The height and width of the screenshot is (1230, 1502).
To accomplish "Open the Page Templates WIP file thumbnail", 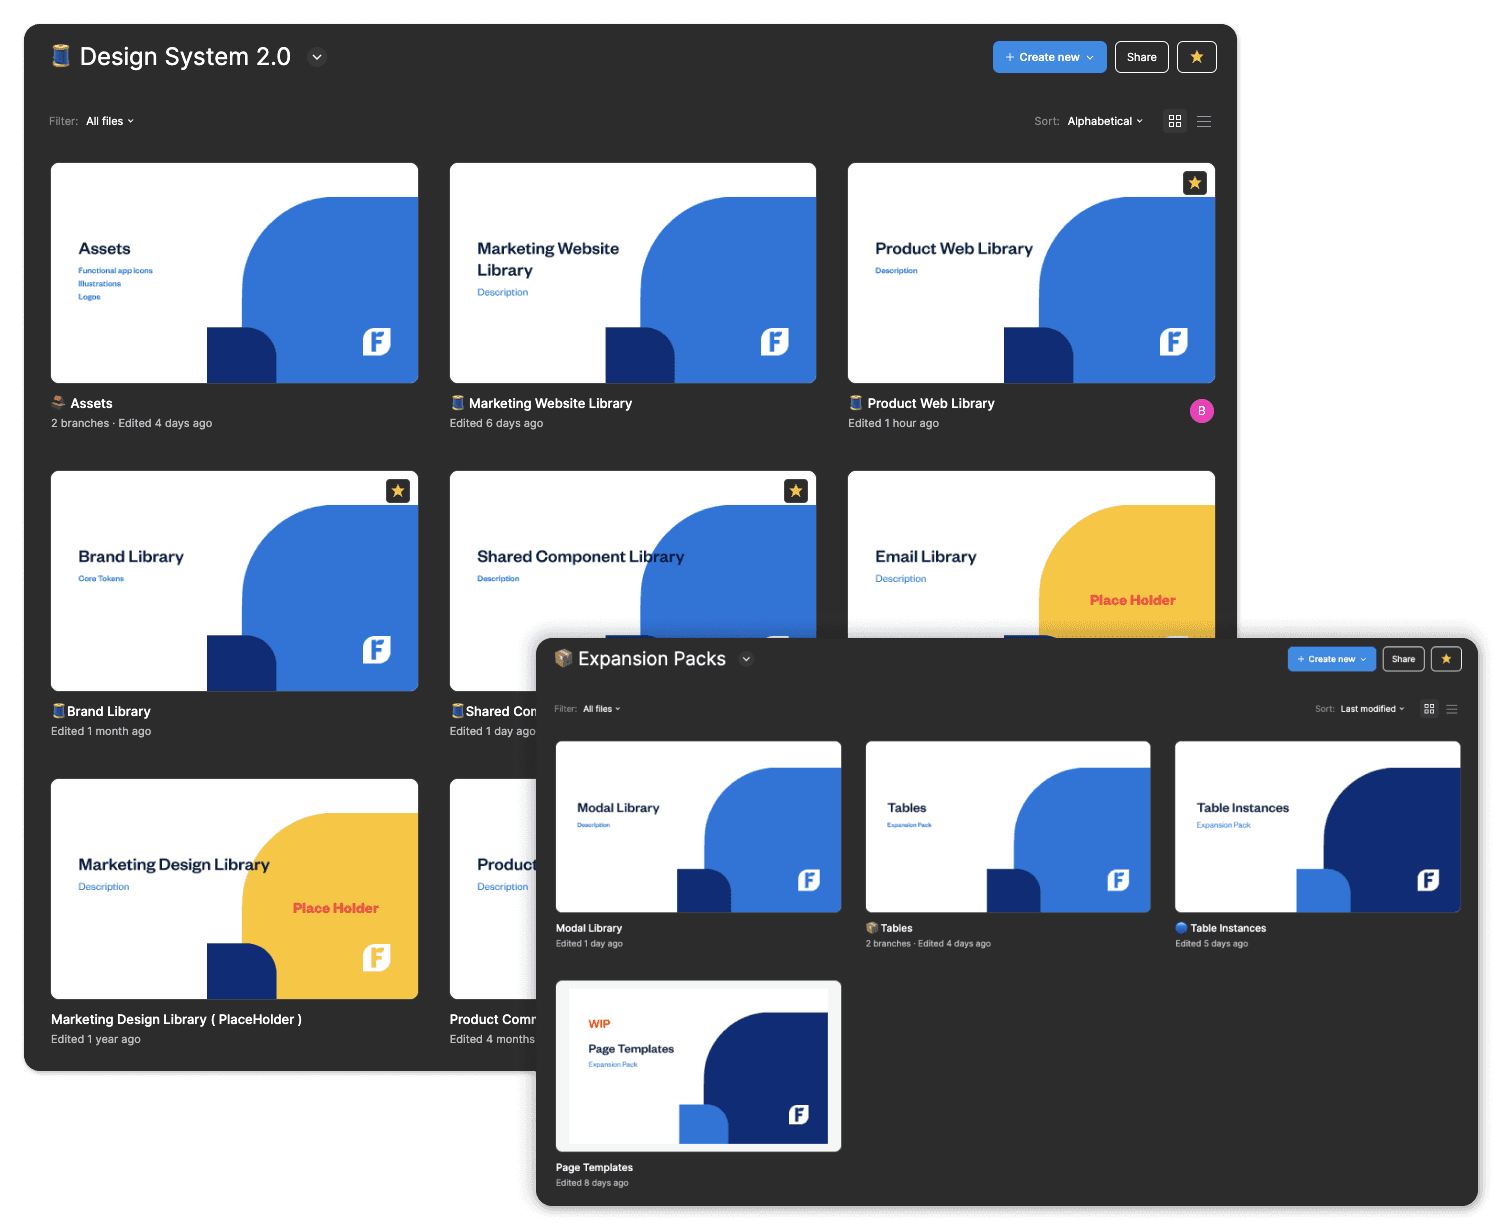I will tap(698, 1066).
